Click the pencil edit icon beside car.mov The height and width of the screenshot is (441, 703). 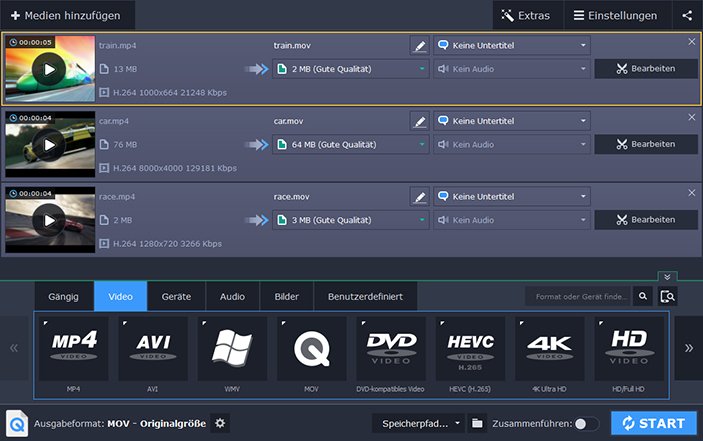[420, 120]
